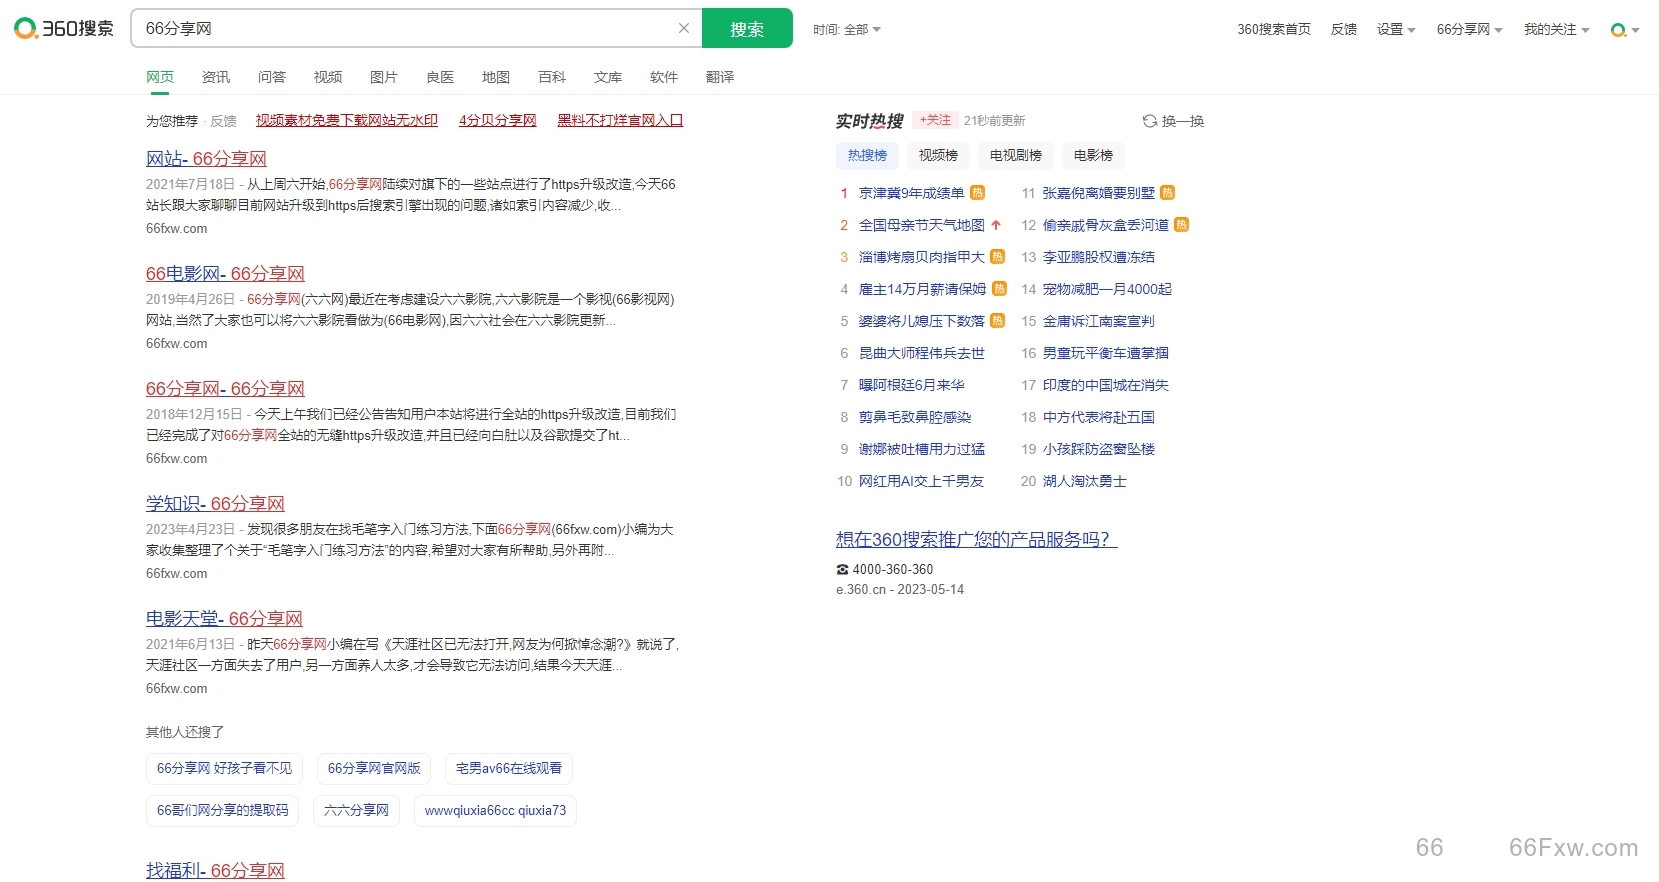Switch to the 翻译 tab
Viewport: 1659px width, 882px height.
tap(720, 77)
